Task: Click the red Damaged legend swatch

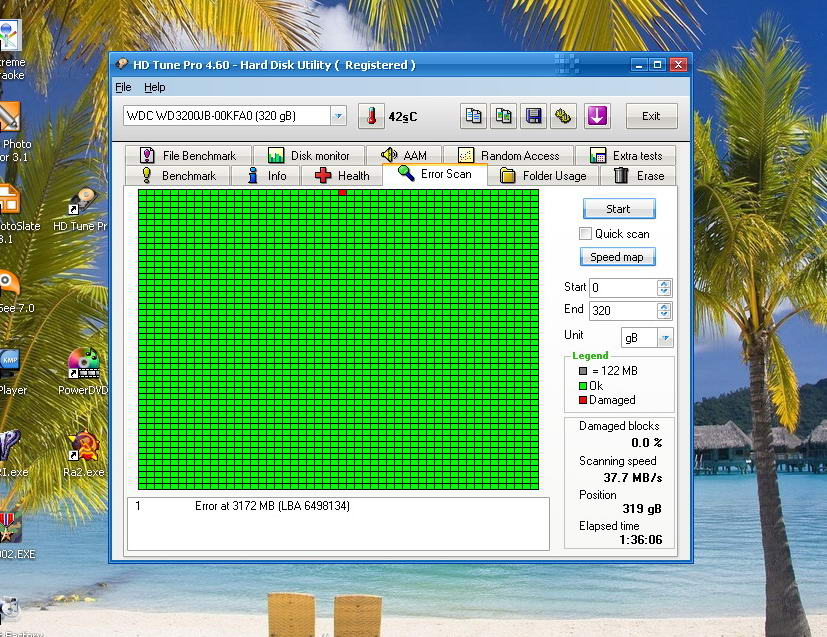Action: [x=583, y=400]
